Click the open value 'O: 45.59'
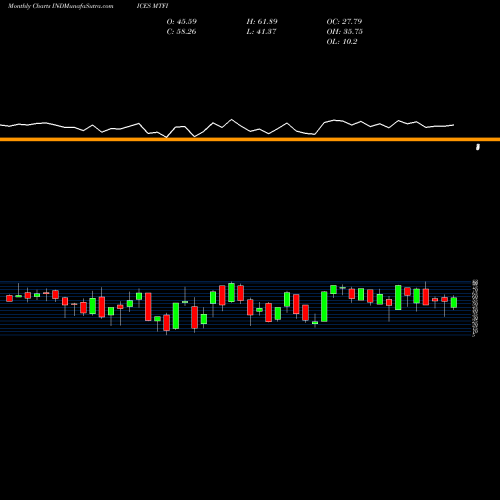500x500 pixels. point(182,22)
